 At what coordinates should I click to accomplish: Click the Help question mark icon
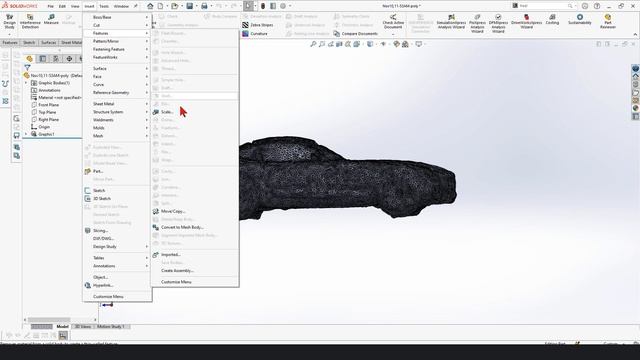597,6
